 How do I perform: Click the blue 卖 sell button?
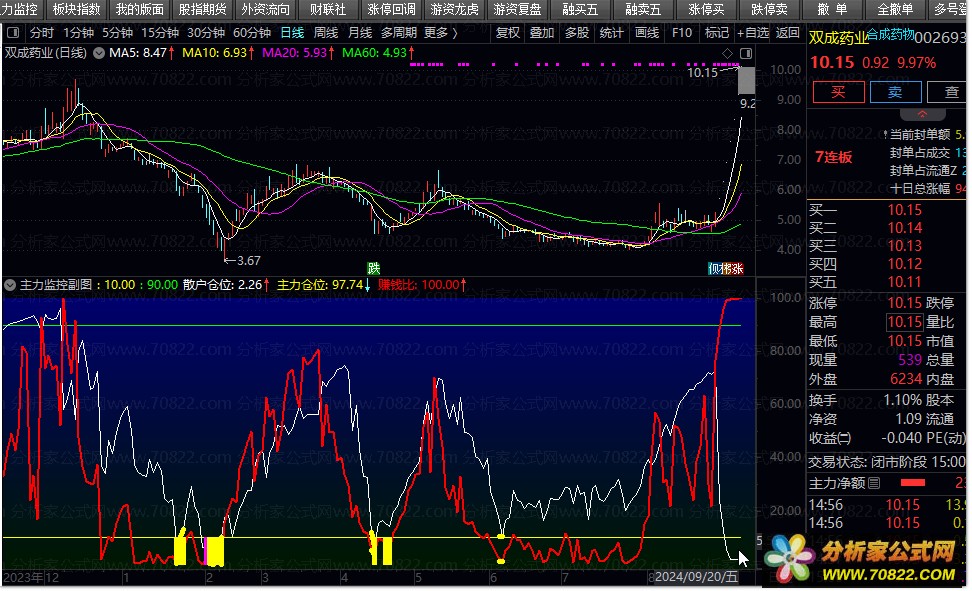click(x=895, y=92)
